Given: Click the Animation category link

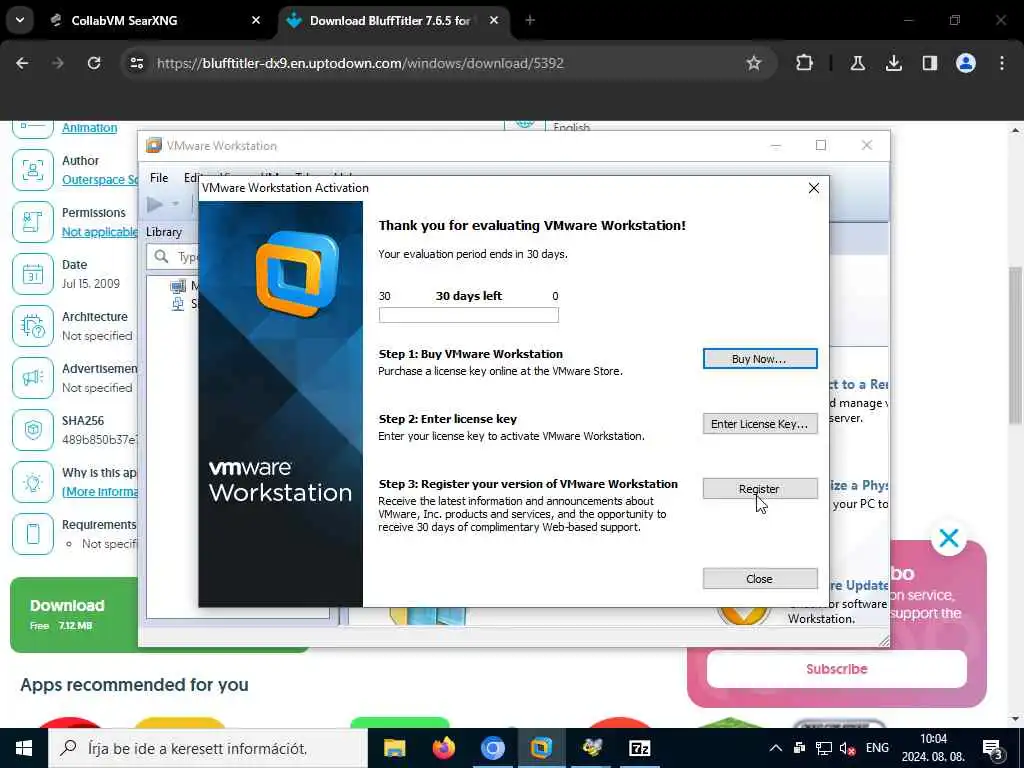Looking at the screenshot, I should point(89,128).
